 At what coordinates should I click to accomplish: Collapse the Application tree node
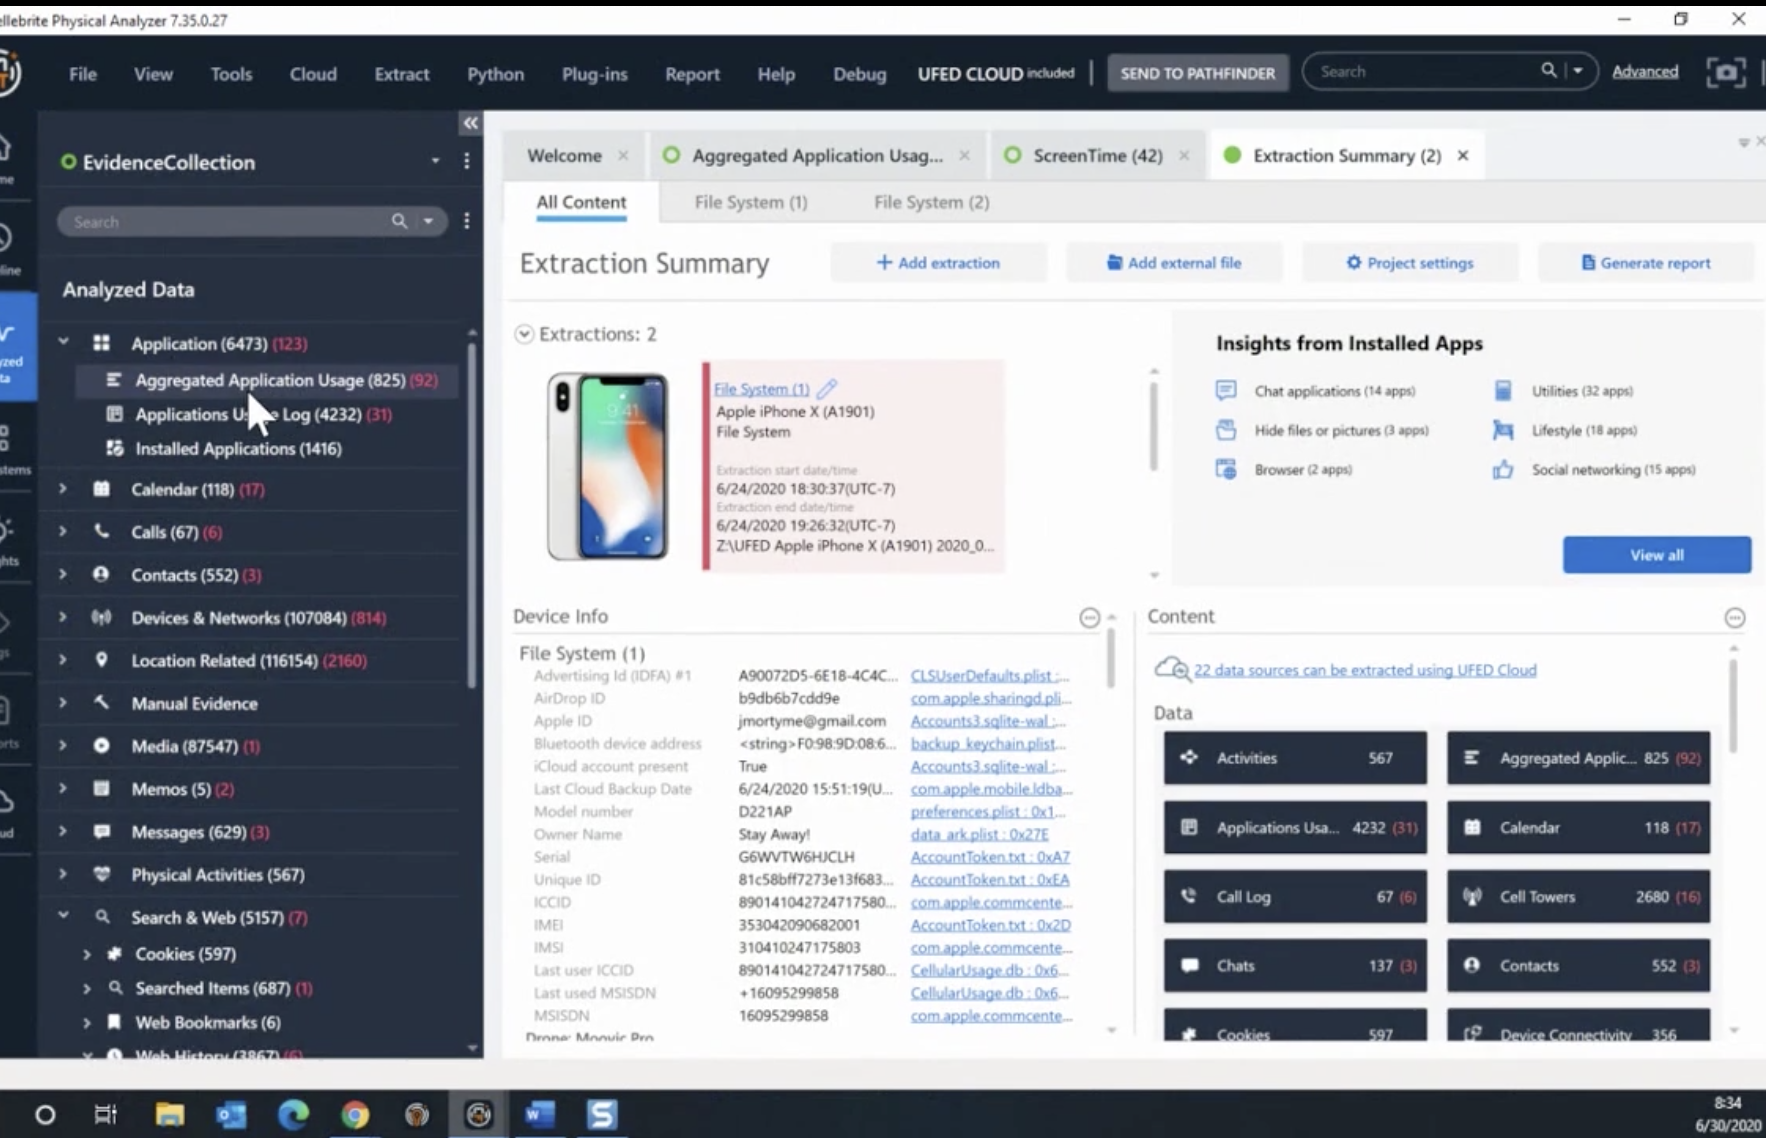(63, 342)
